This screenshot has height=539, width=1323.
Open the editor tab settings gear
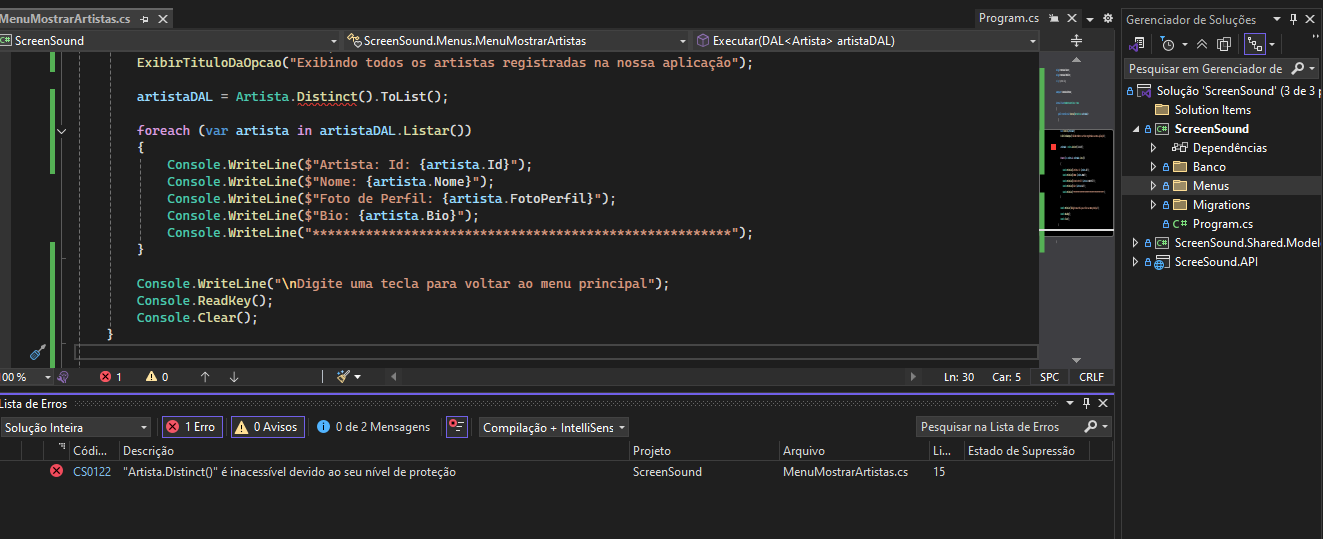(1107, 19)
